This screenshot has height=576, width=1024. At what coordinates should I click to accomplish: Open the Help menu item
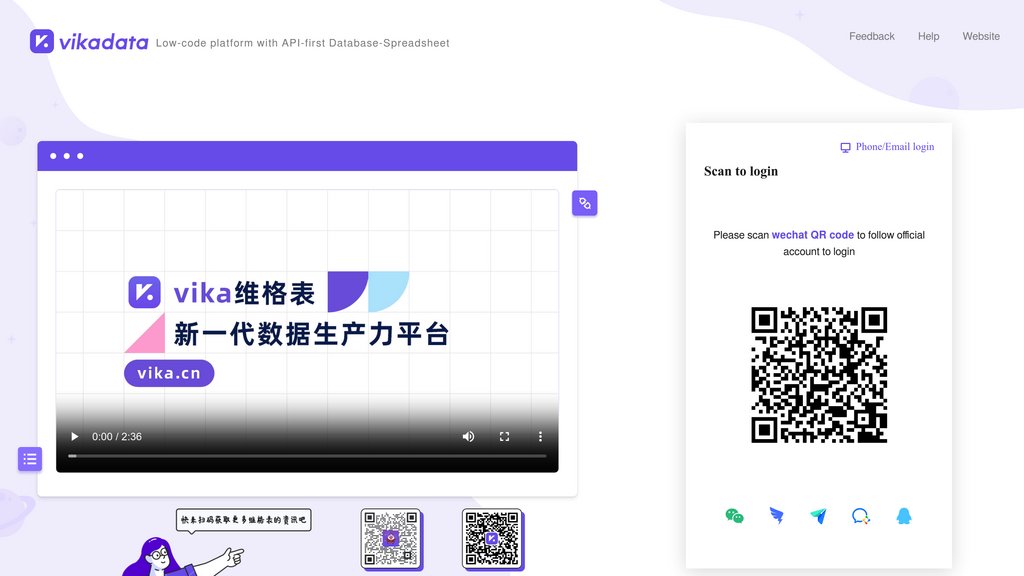point(928,36)
